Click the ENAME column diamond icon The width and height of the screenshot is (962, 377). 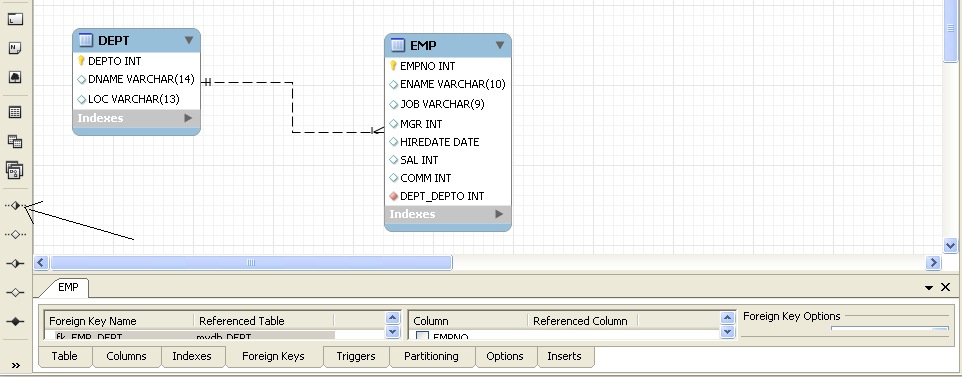coord(393,84)
